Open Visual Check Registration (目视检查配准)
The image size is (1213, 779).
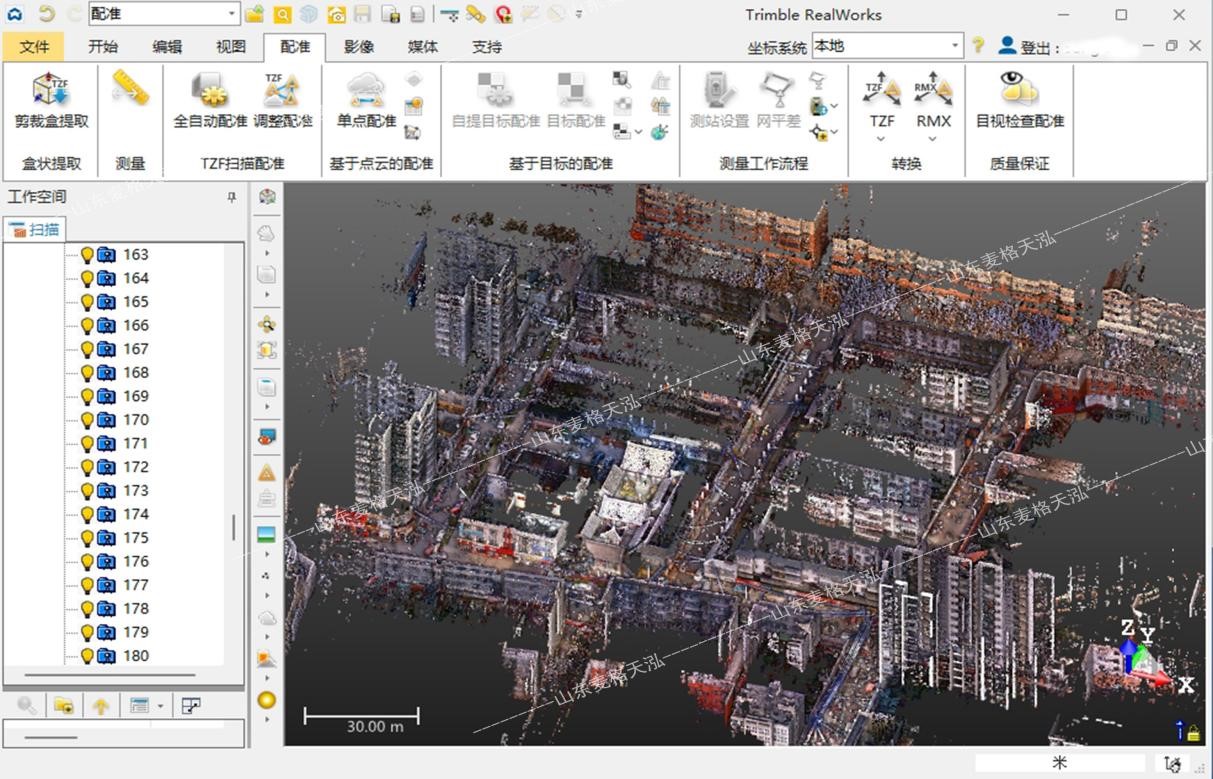click(1019, 100)
